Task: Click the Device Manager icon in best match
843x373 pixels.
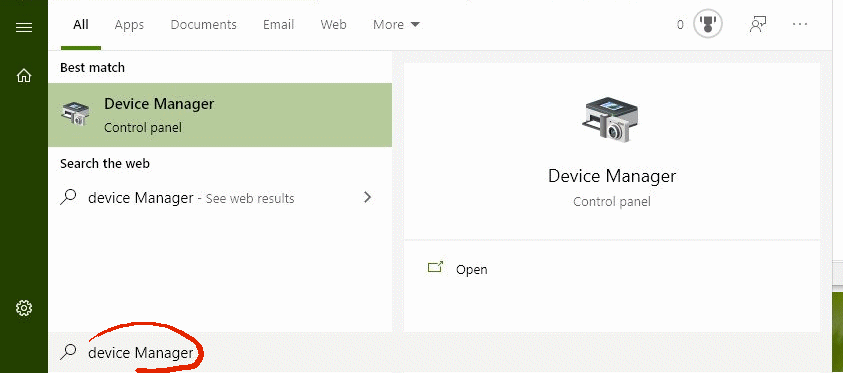Action: tap(75, 113)
